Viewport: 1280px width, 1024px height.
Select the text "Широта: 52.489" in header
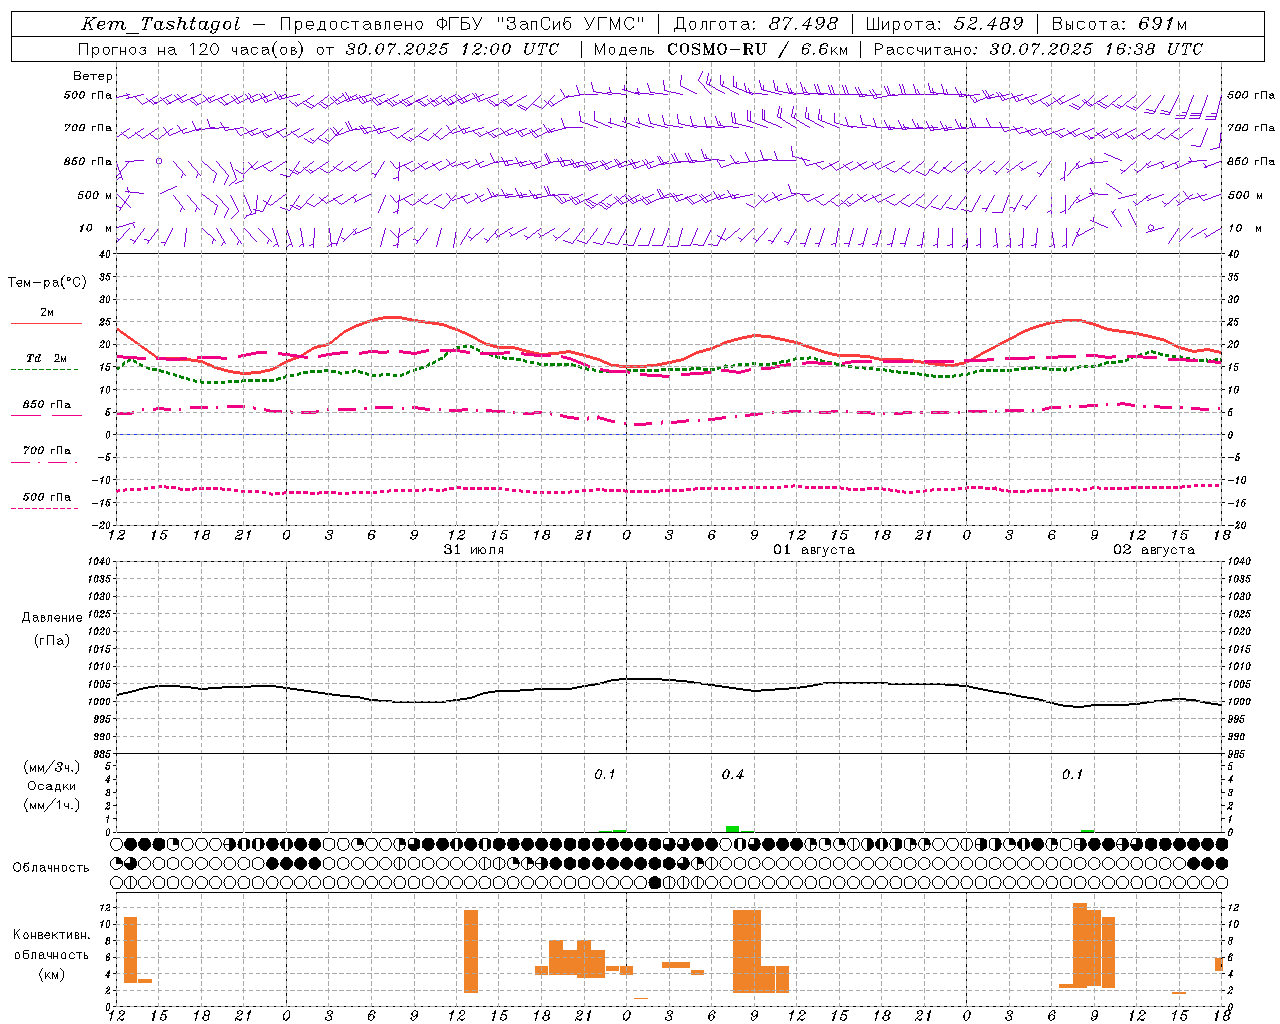pyautogui.click(x=944, y=24)
